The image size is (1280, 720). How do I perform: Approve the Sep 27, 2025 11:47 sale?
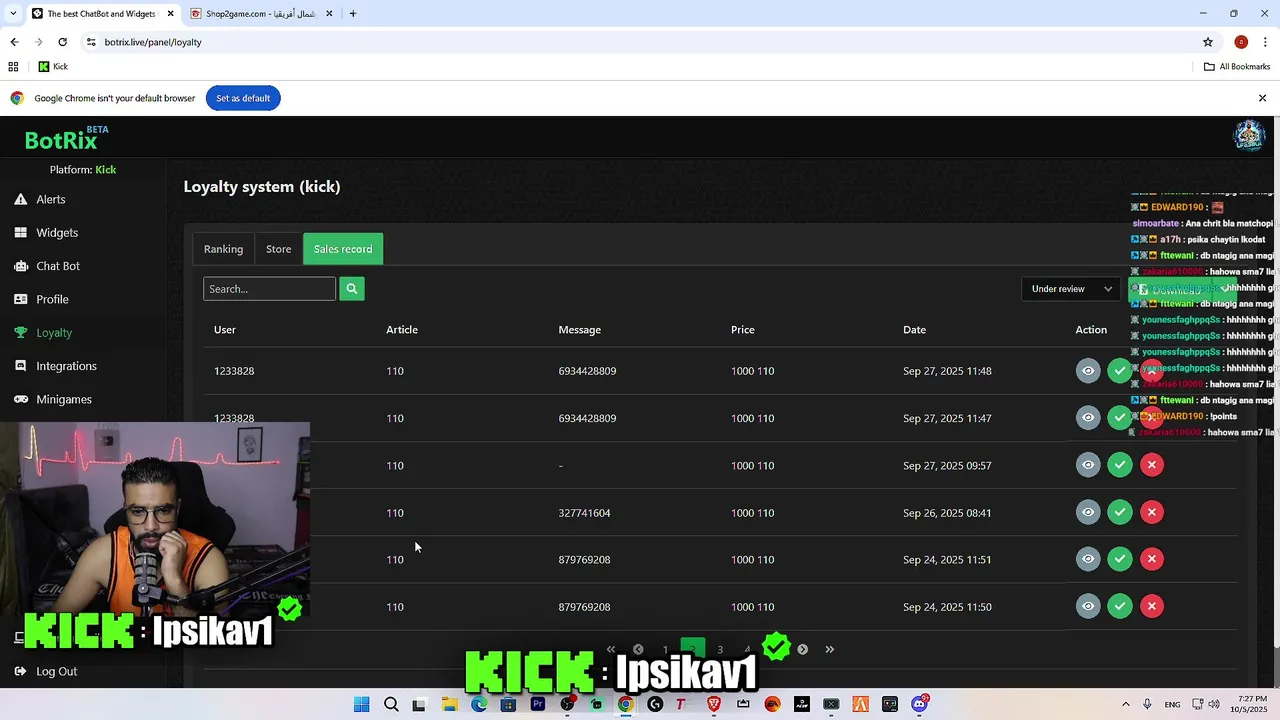1120,418
